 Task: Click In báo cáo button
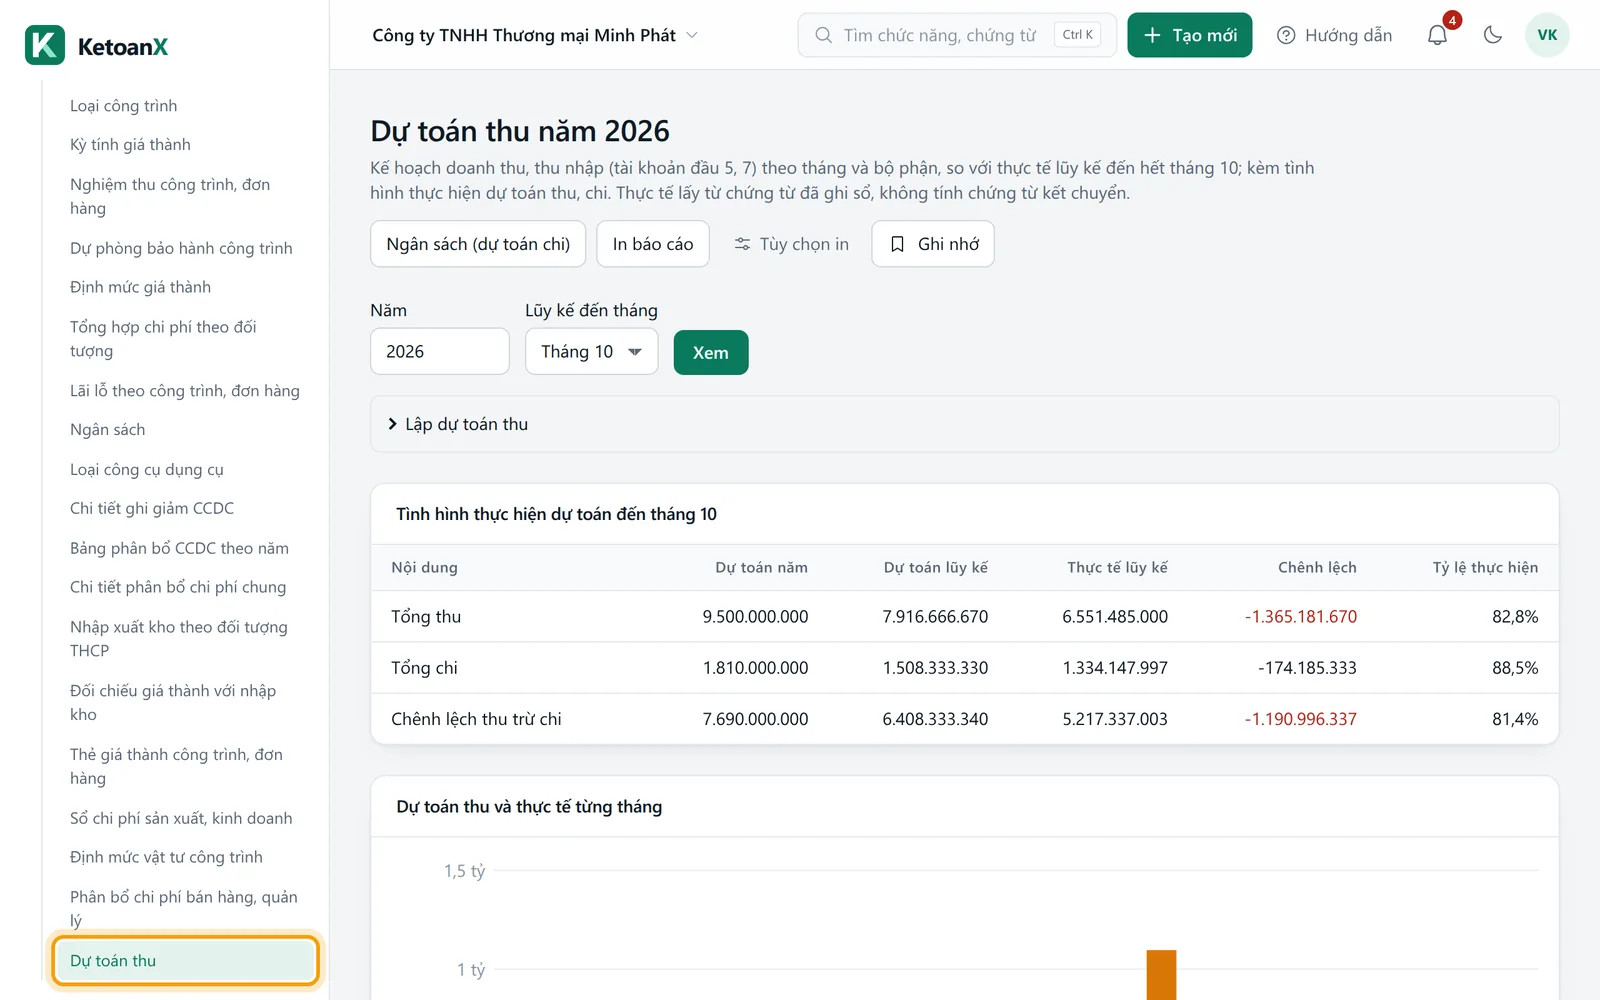pos(653,244)
